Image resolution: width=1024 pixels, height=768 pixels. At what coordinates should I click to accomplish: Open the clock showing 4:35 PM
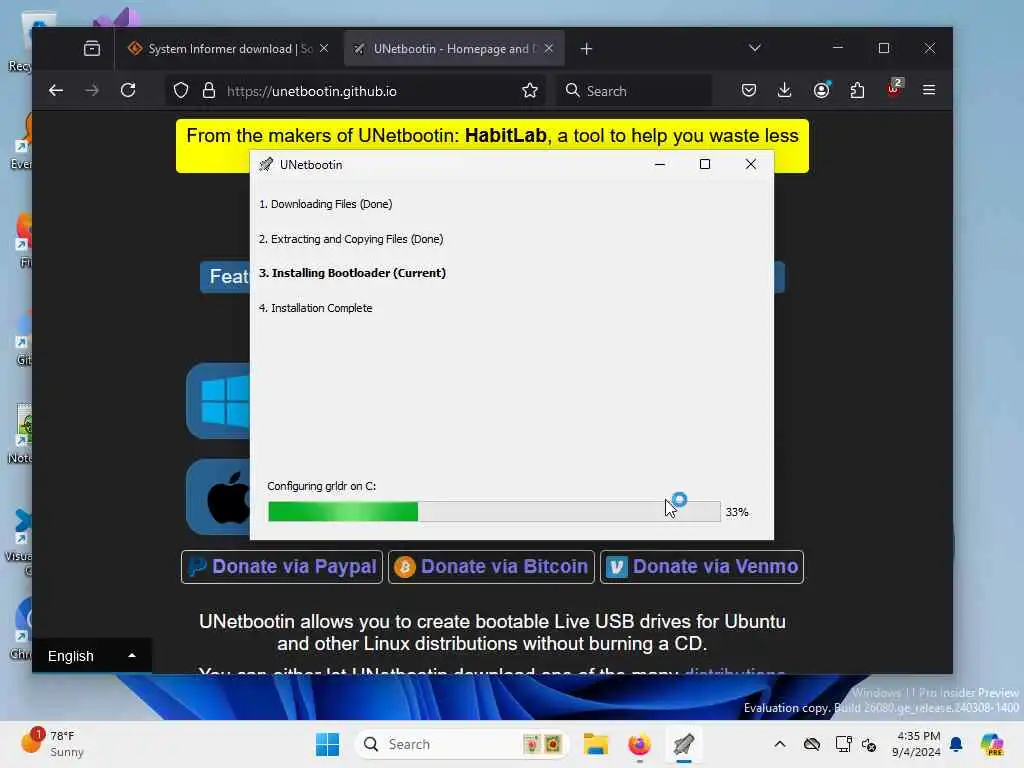918,744
